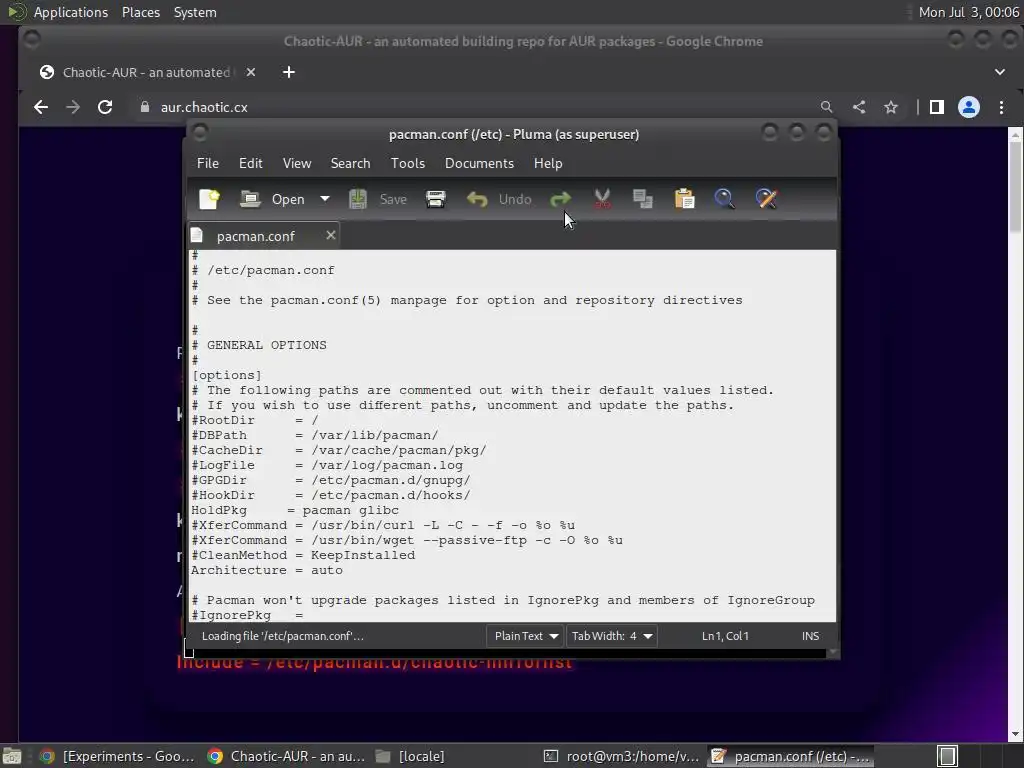1024x768 pixels.
Task: Open Chrome's three-dot menu
Action: (1001, 107)
